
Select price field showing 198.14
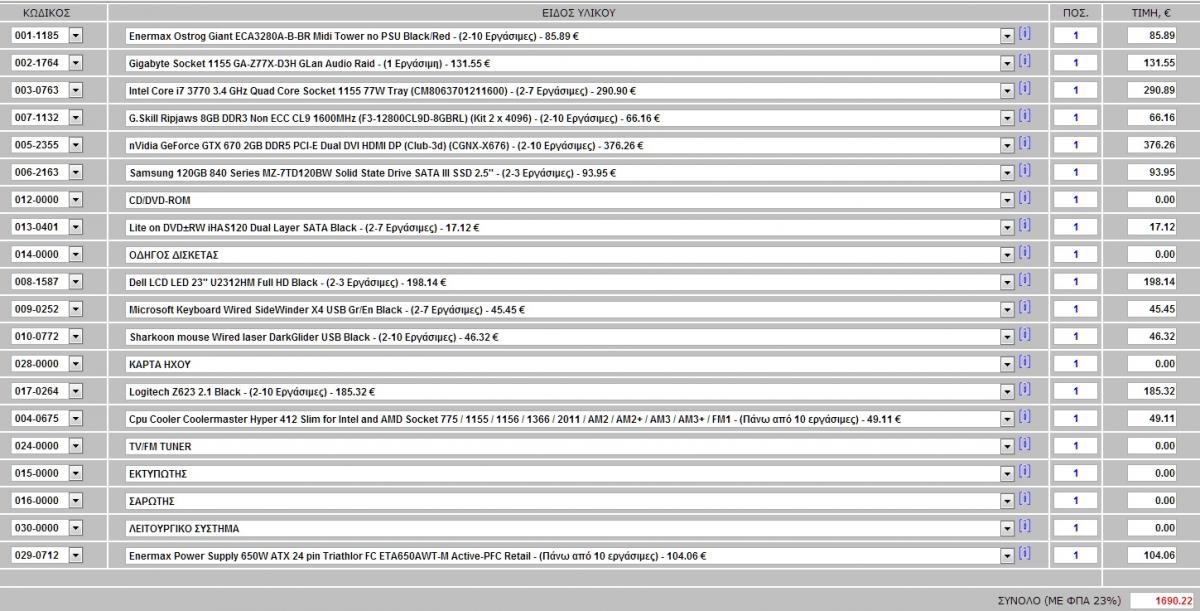click(x=1152, y=282)
